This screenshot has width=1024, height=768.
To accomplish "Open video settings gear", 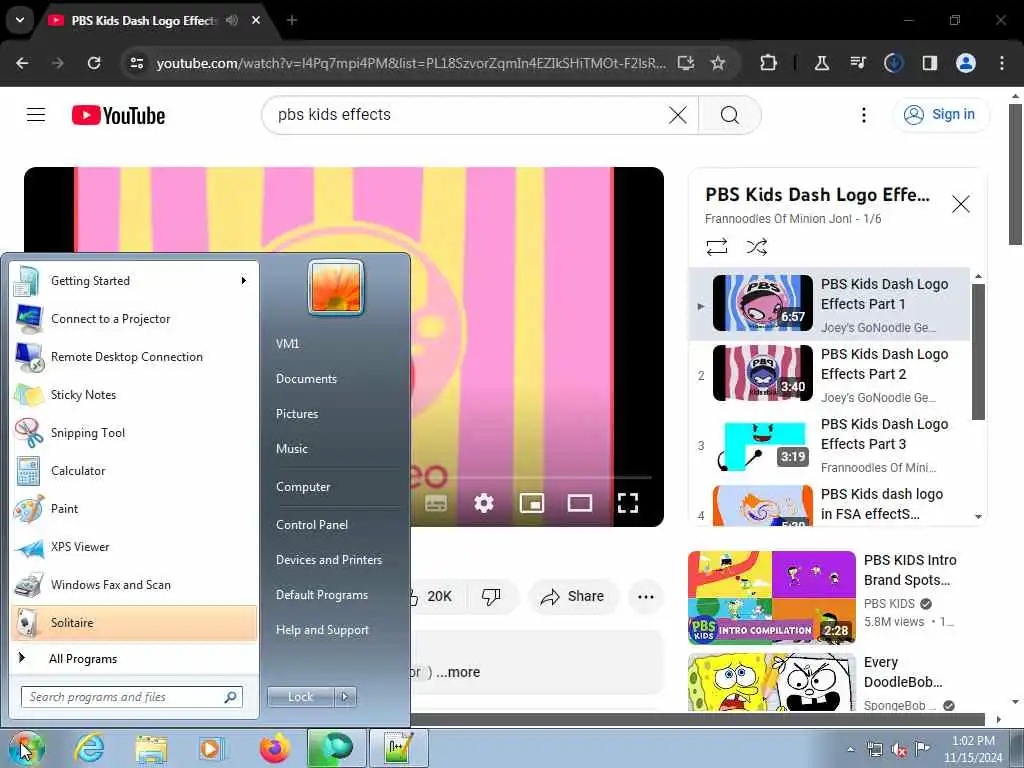I will coord(484,503).
